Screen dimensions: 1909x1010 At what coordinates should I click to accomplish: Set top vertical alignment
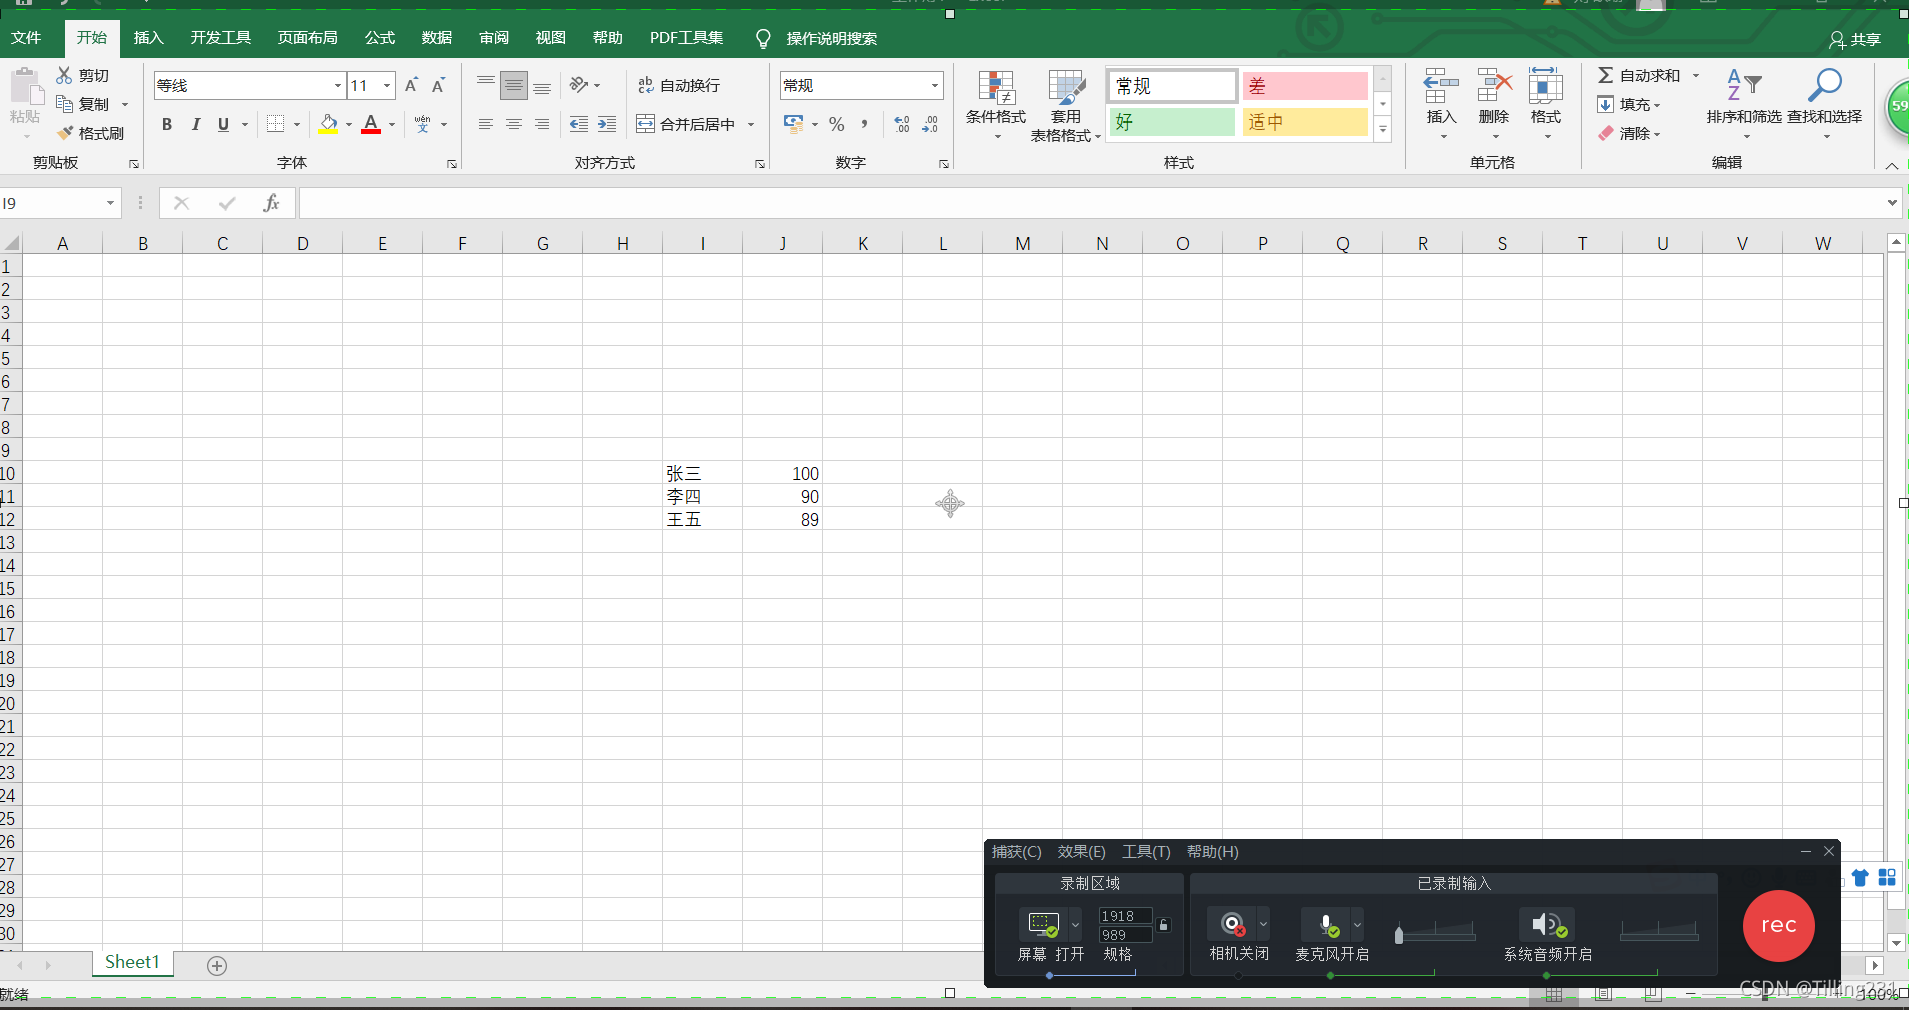pos(486,85)
